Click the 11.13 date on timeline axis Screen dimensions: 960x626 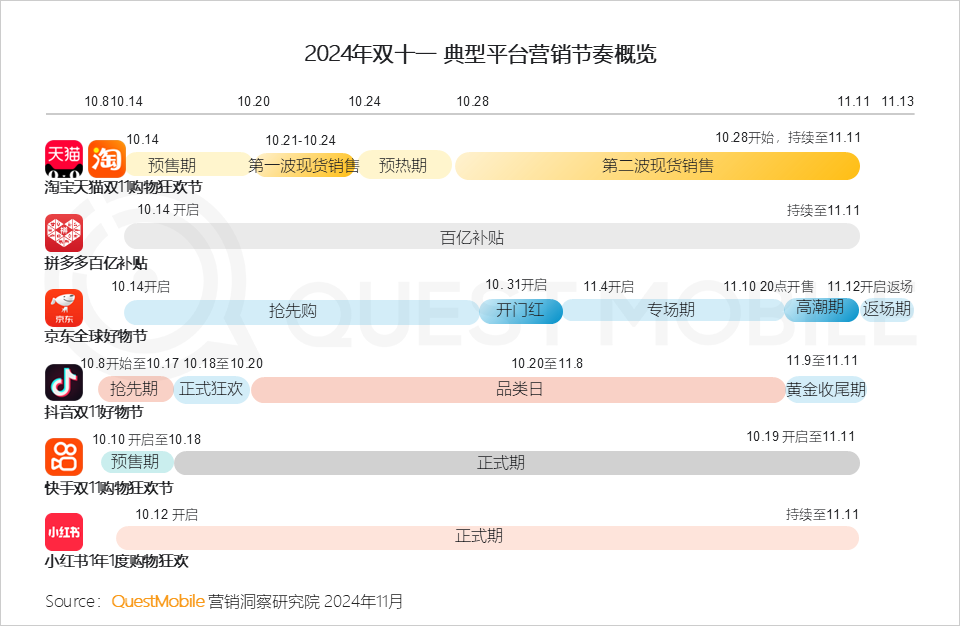click(x=898, y=102)
